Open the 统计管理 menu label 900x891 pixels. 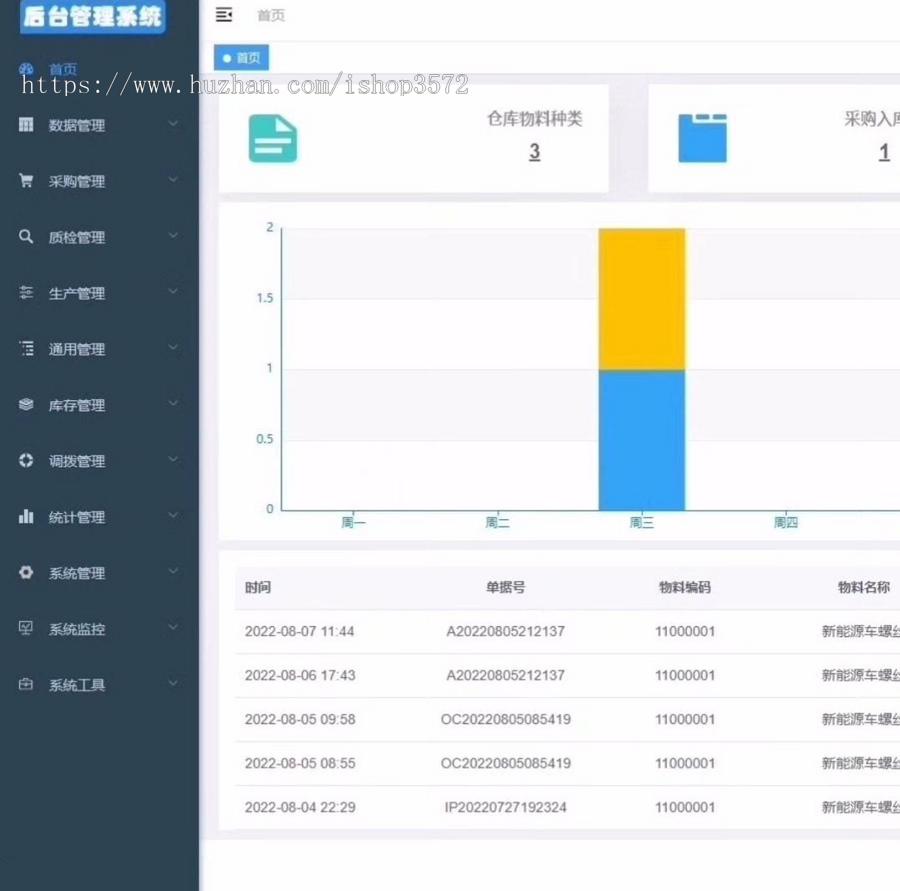click(x=77, y=517)
